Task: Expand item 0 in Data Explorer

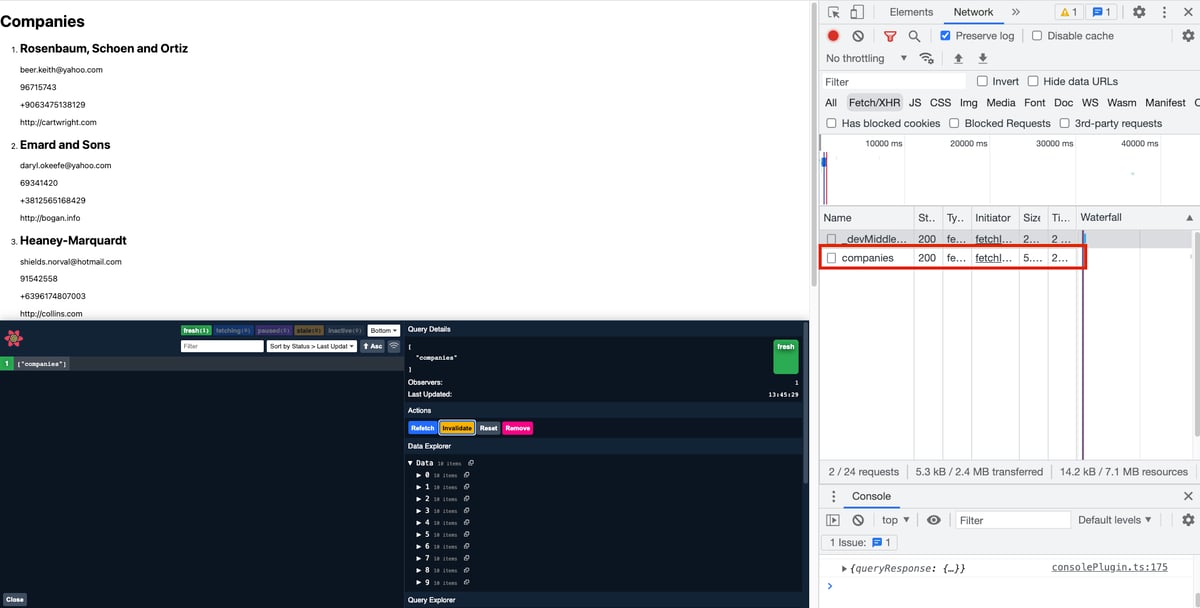Action: coord(420,475)
